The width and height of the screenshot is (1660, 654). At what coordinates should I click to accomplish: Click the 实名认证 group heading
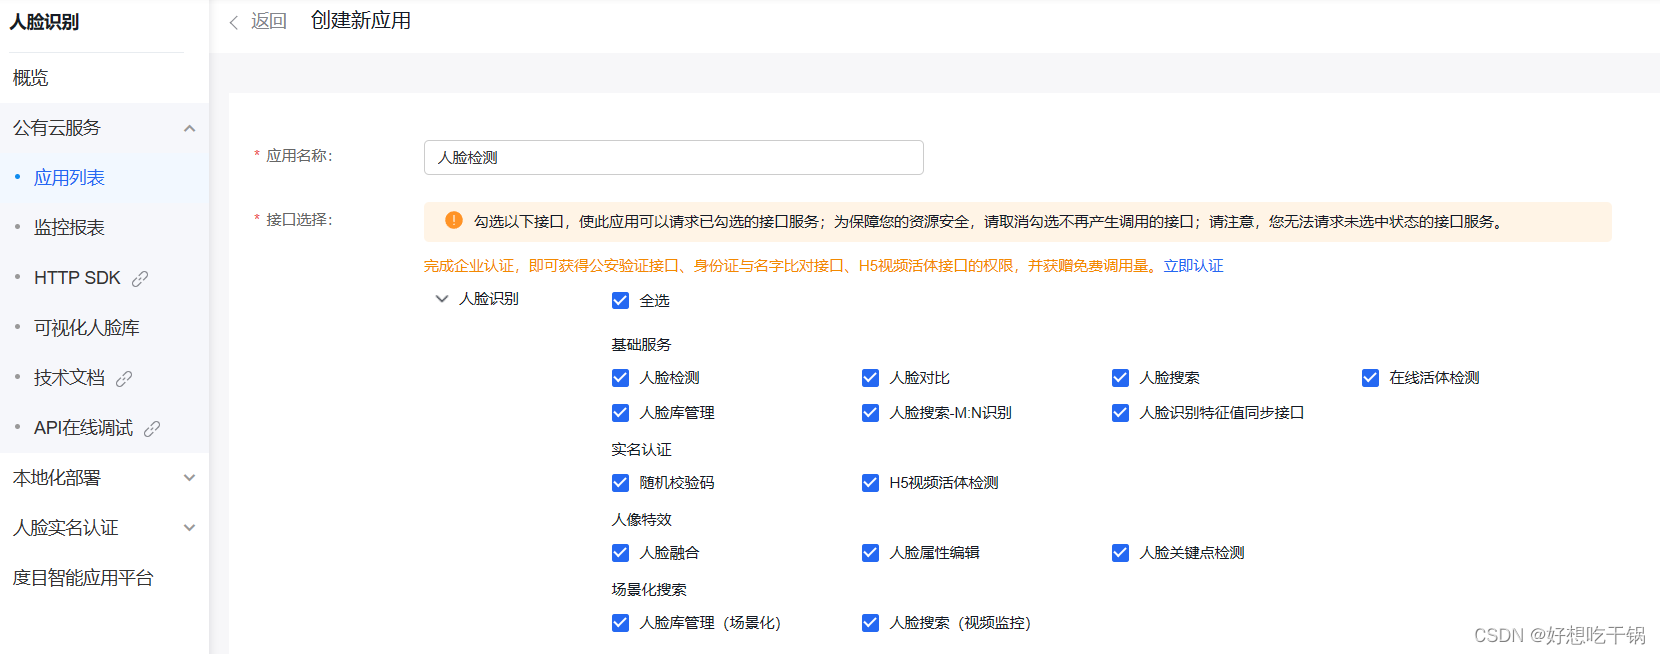click(x=641, y=449)
